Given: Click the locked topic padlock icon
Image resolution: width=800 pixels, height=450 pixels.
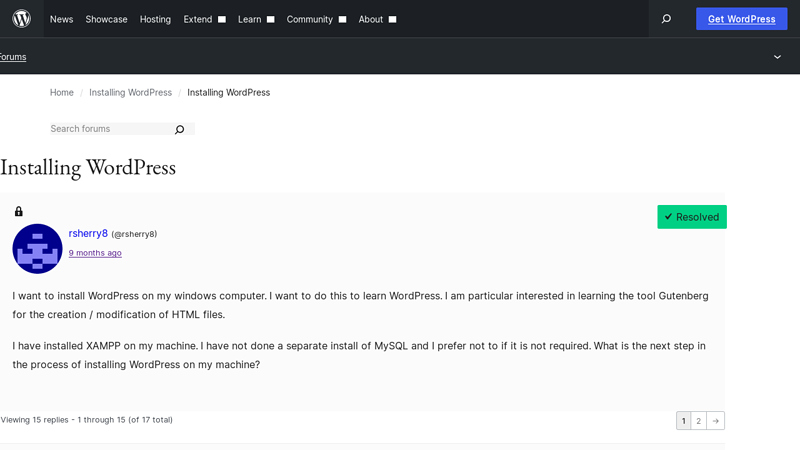Looking at the screenshot, I should pos(19,211).
